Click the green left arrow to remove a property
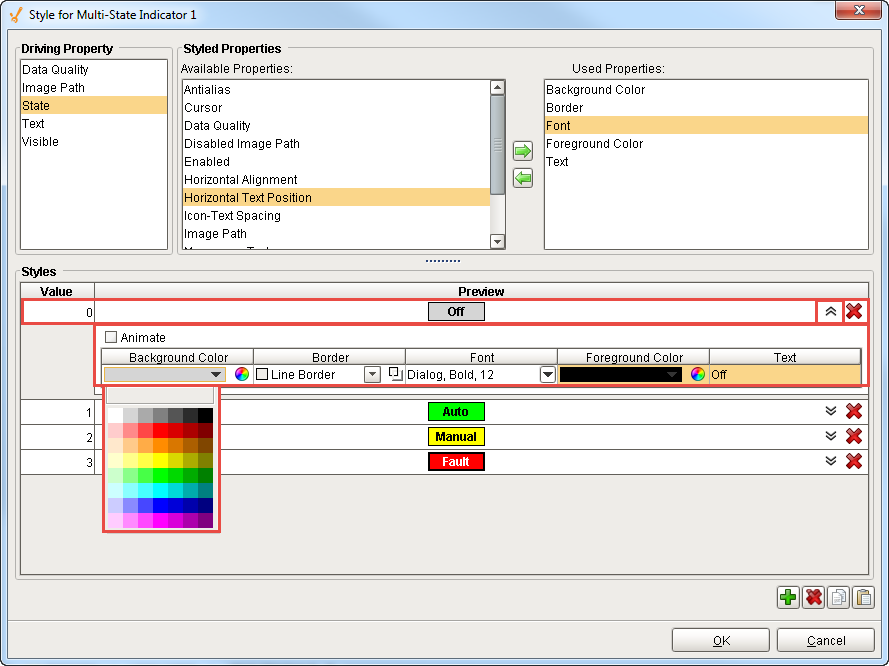889x666 pixels. [522, 178]
